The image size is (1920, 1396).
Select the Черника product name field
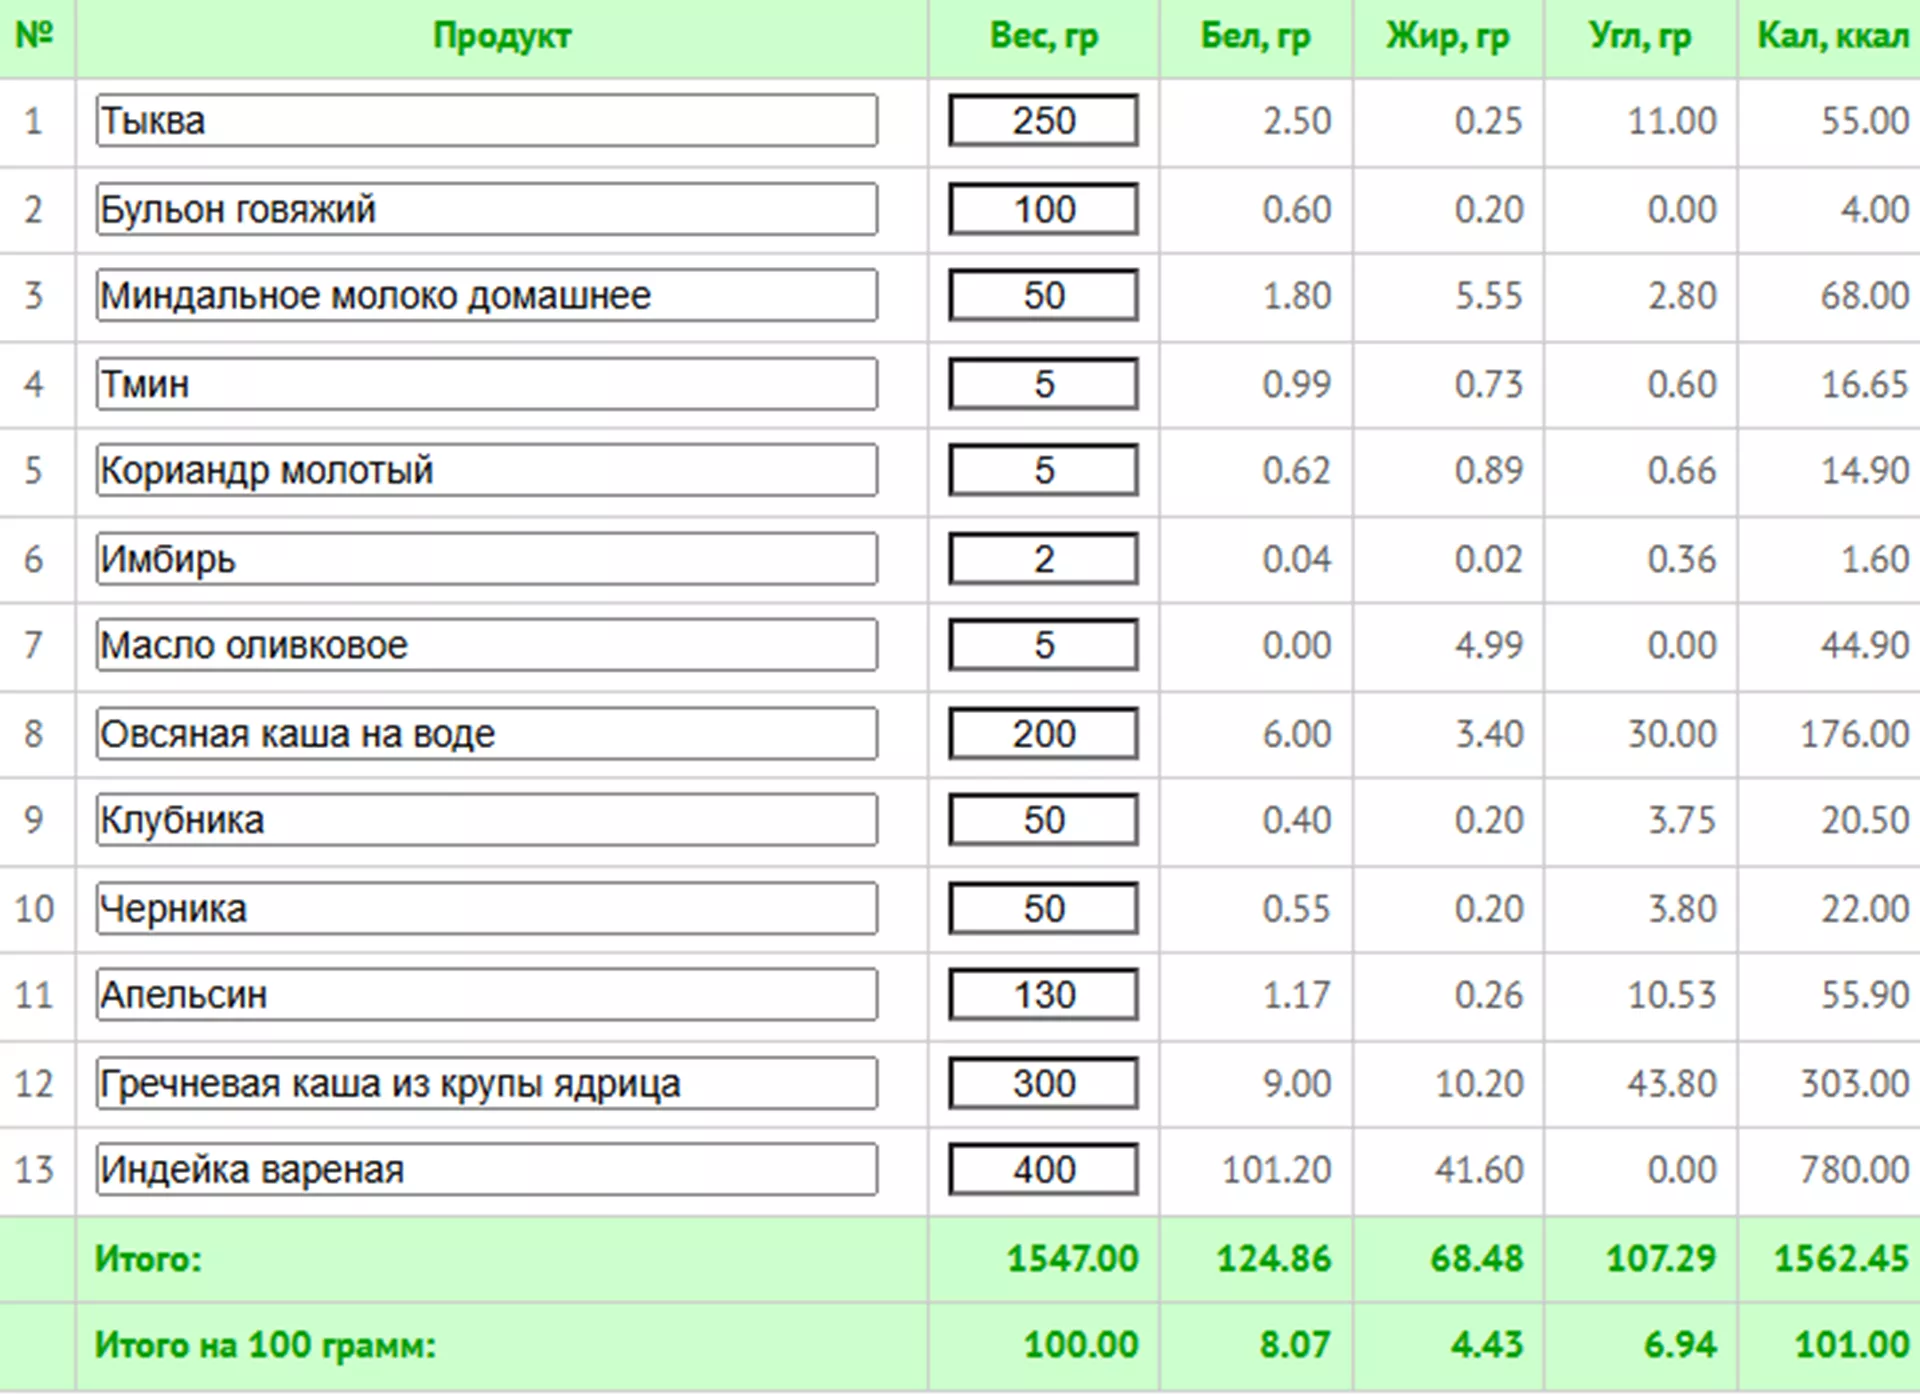coord(487,909)
